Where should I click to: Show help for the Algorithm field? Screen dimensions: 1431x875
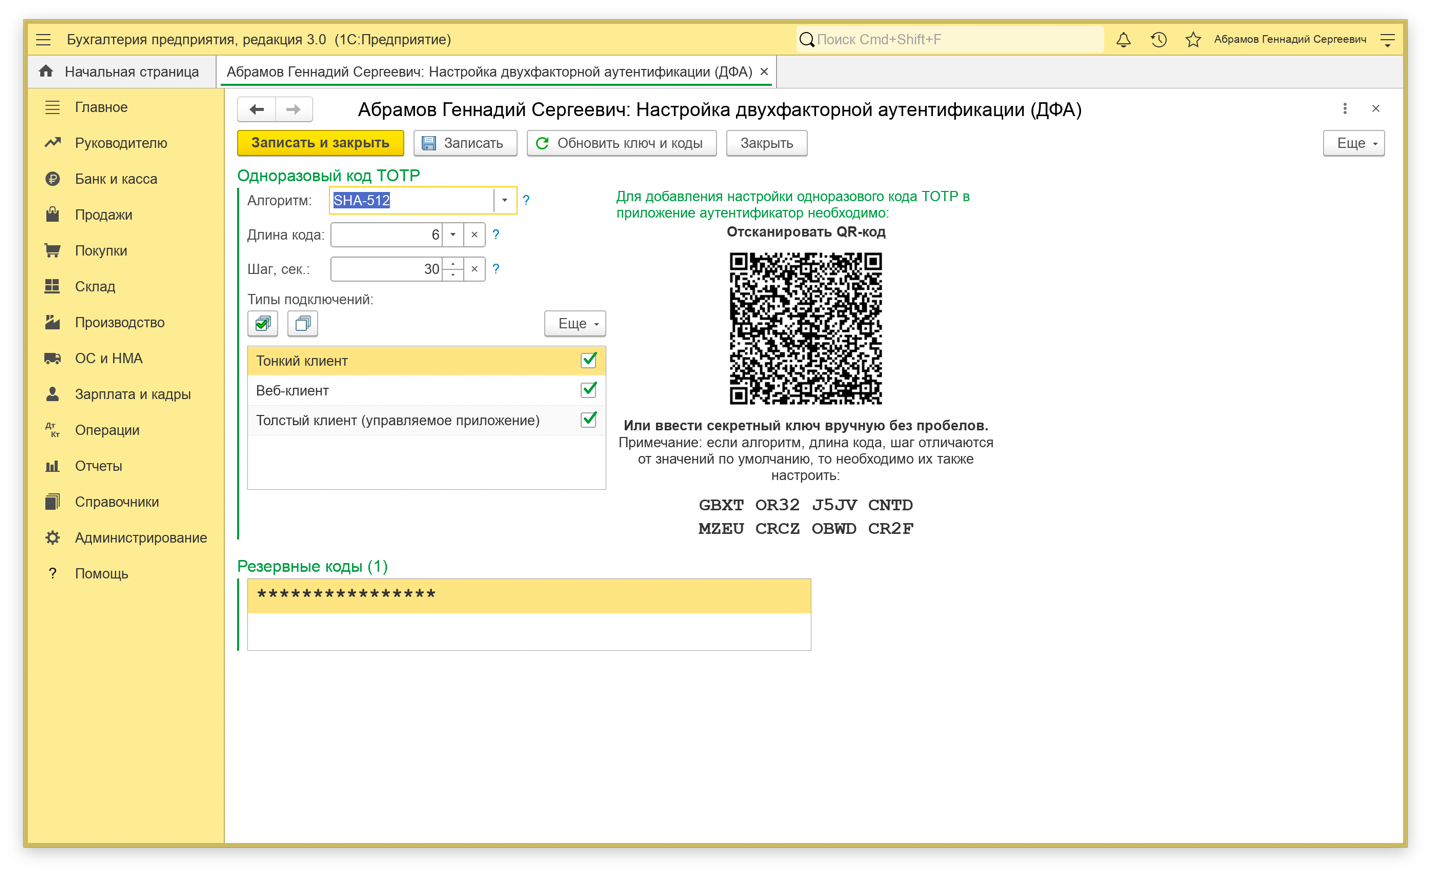(526, 201)
